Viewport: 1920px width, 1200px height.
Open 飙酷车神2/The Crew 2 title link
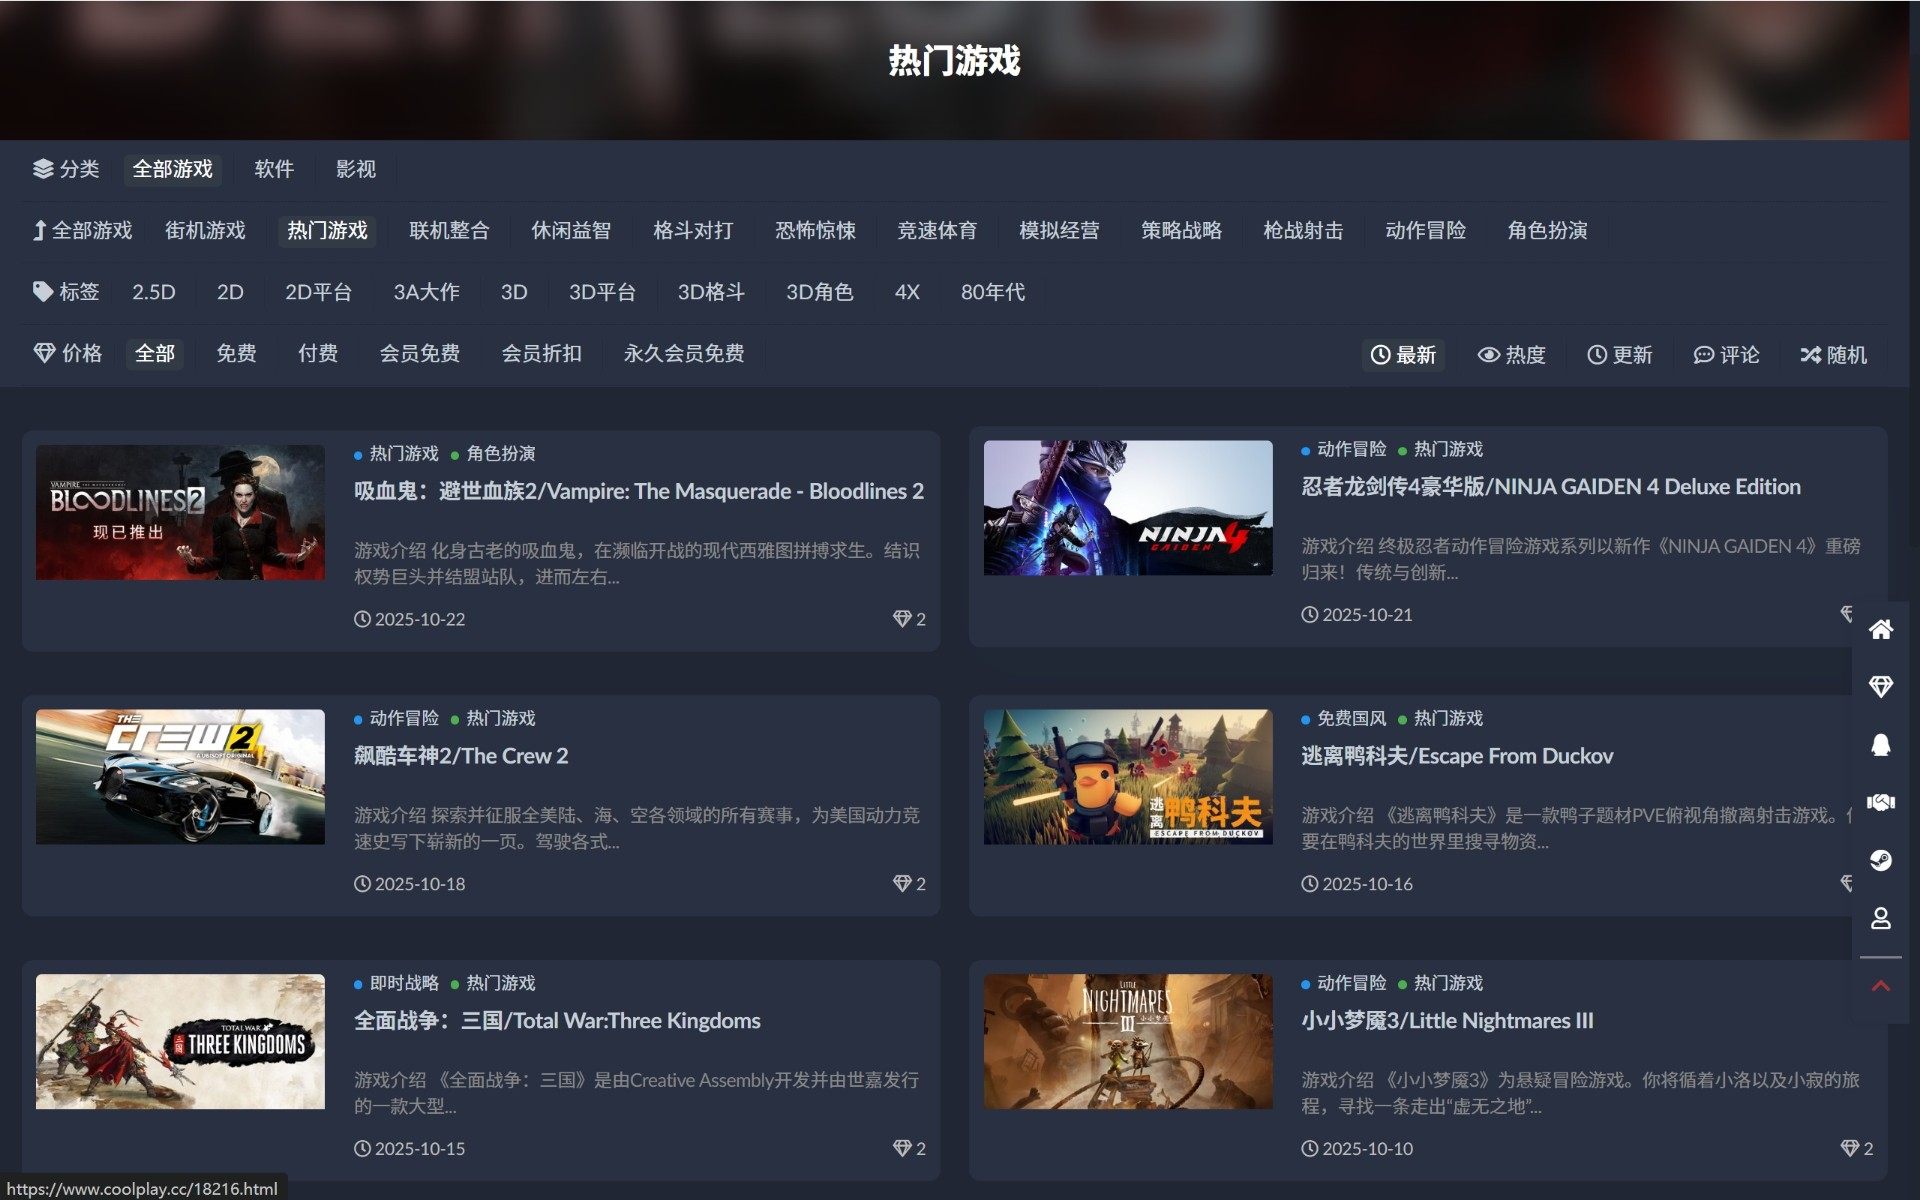click(461, 756)
